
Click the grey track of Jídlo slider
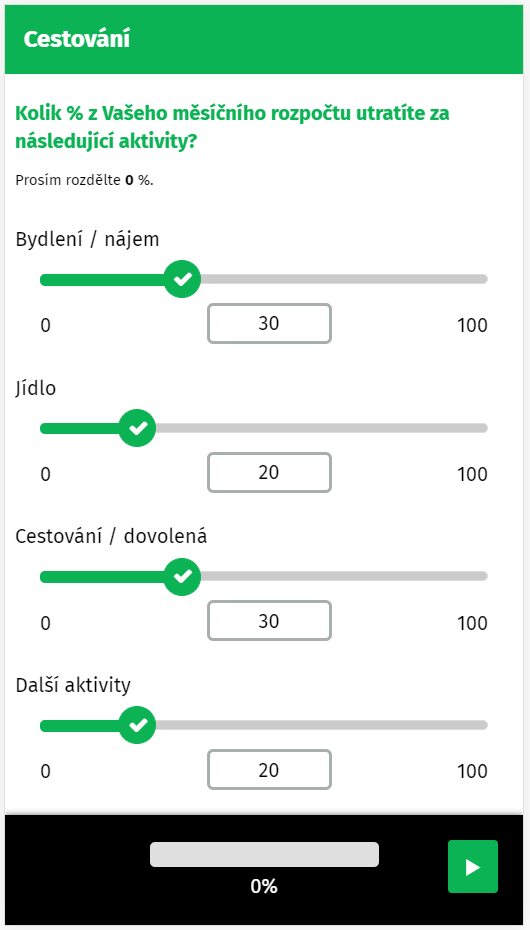tap(321, 428)
